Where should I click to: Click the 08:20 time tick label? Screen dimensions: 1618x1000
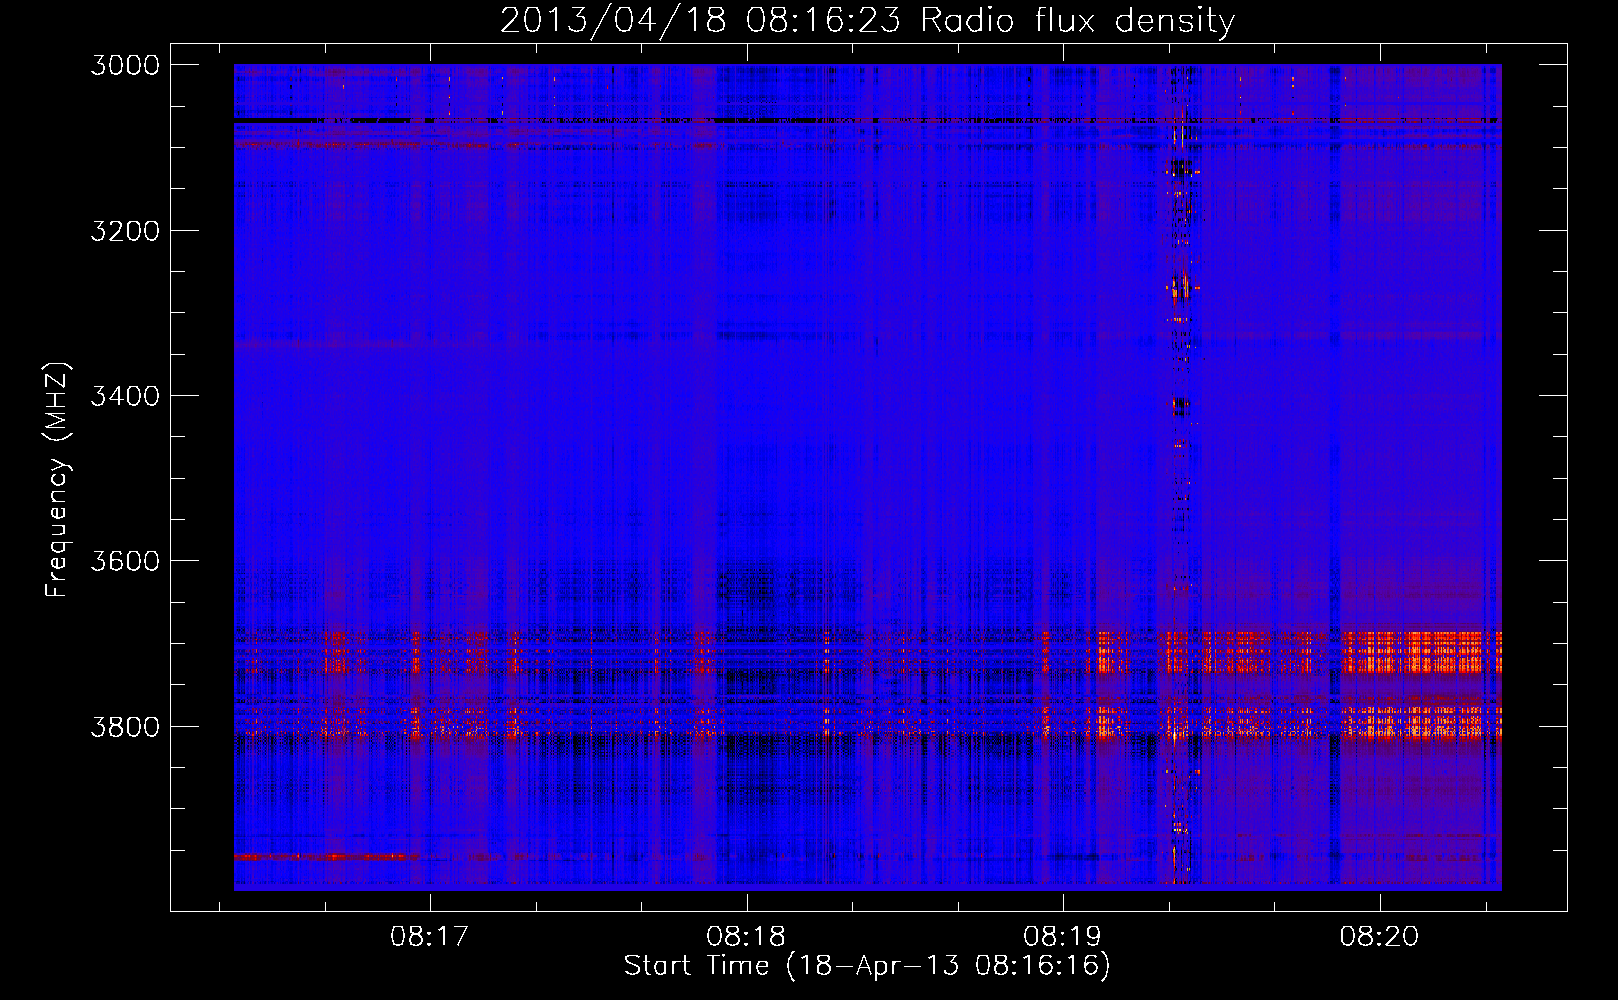point(1380,937)
